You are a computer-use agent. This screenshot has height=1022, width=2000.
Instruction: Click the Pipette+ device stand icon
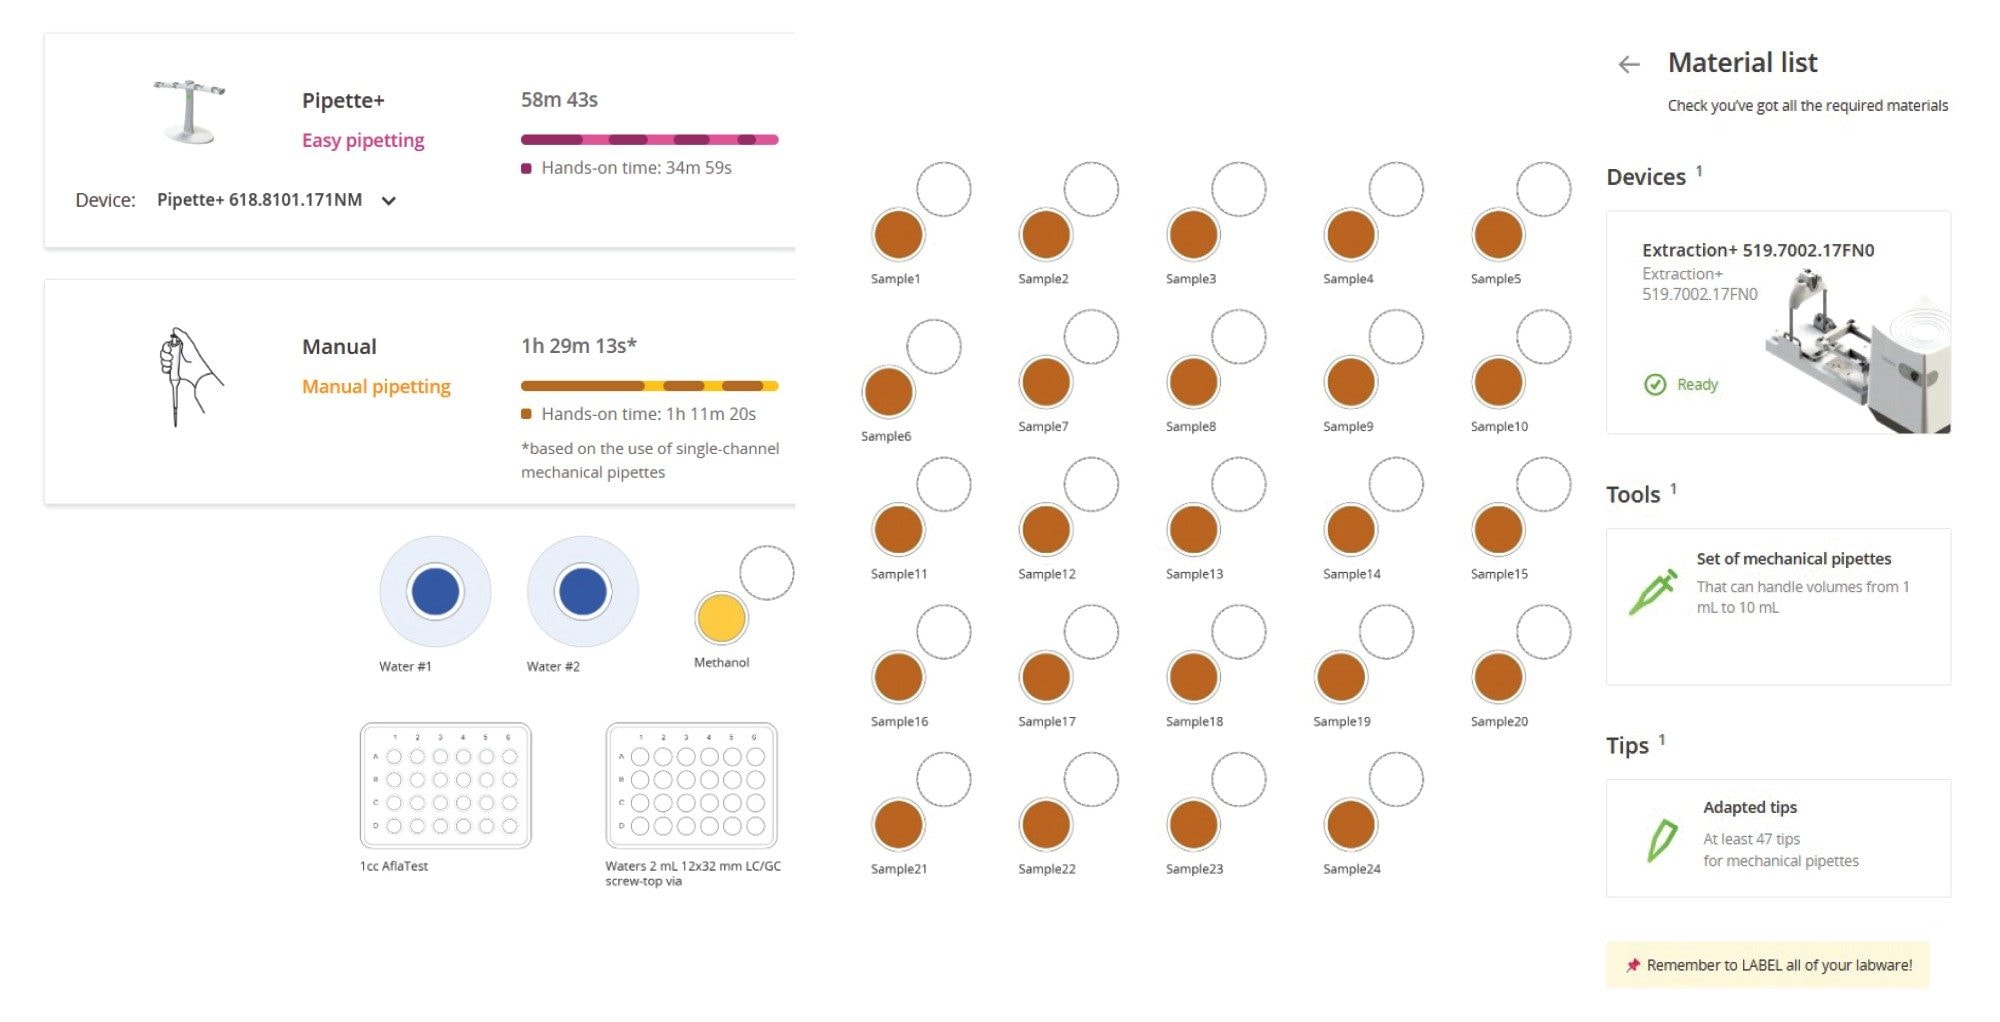[189, 111]
